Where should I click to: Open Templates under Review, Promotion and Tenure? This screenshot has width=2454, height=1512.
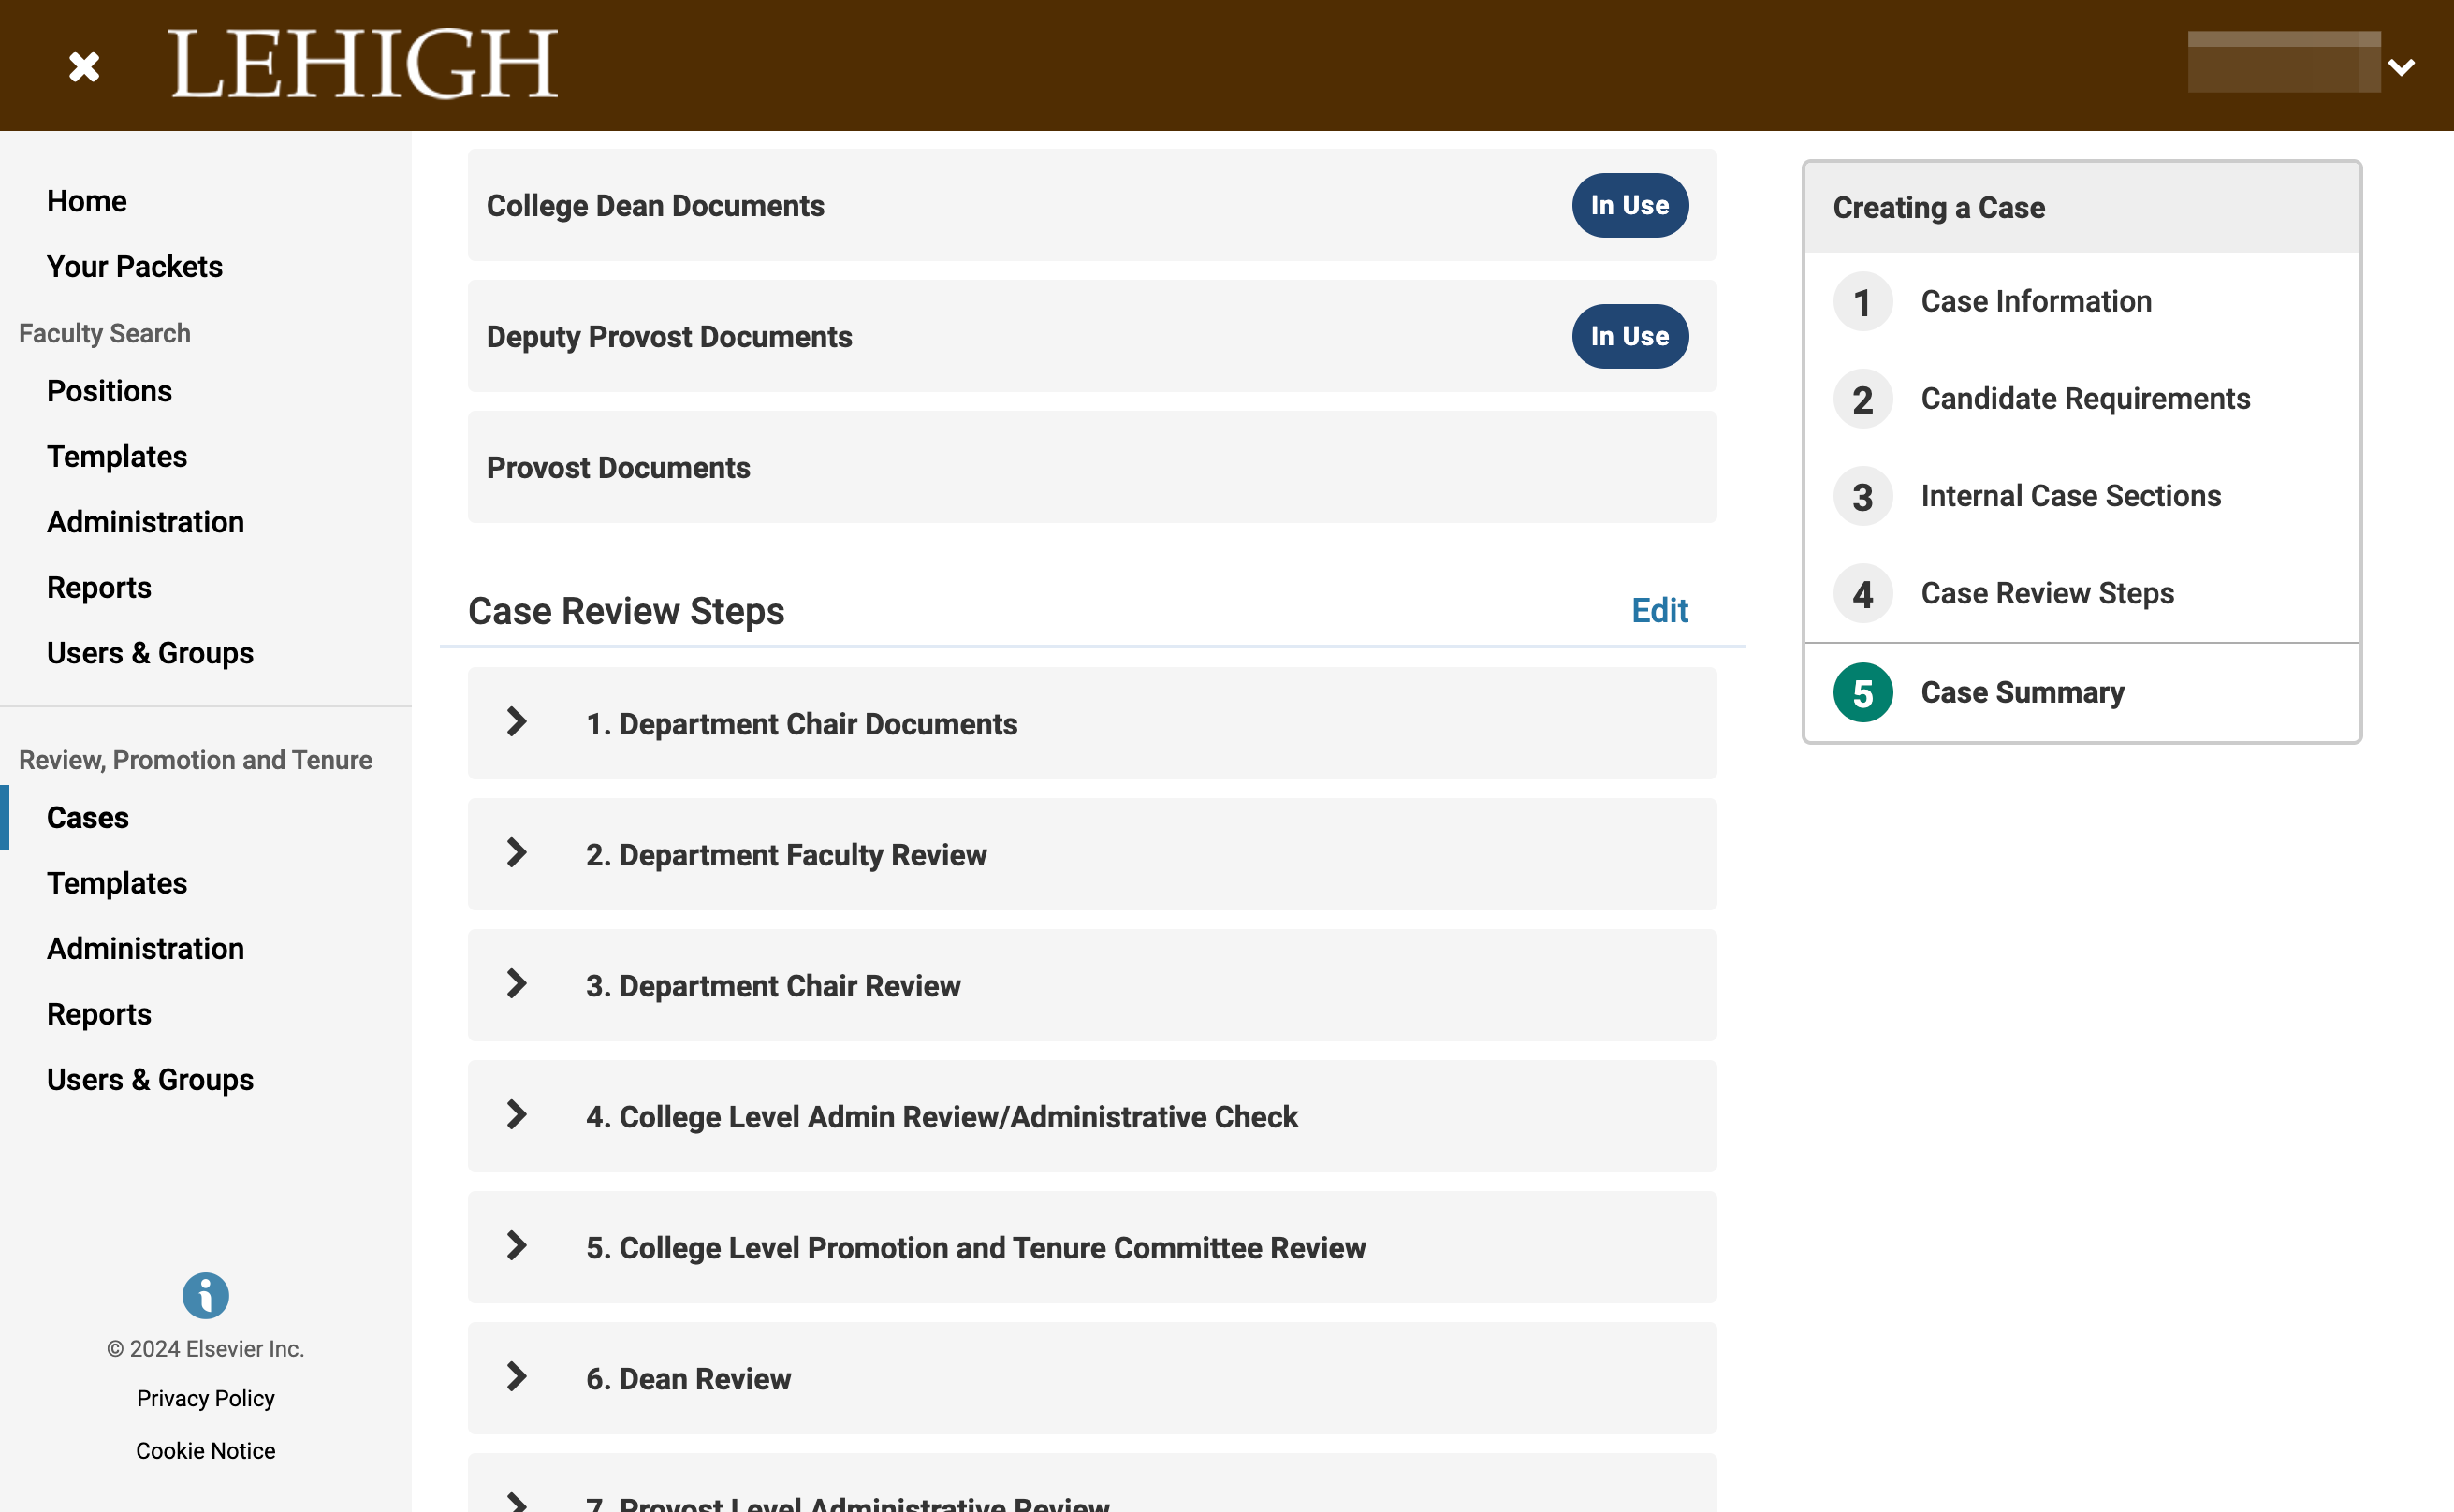pyautogui.click(x=117, y=883)
